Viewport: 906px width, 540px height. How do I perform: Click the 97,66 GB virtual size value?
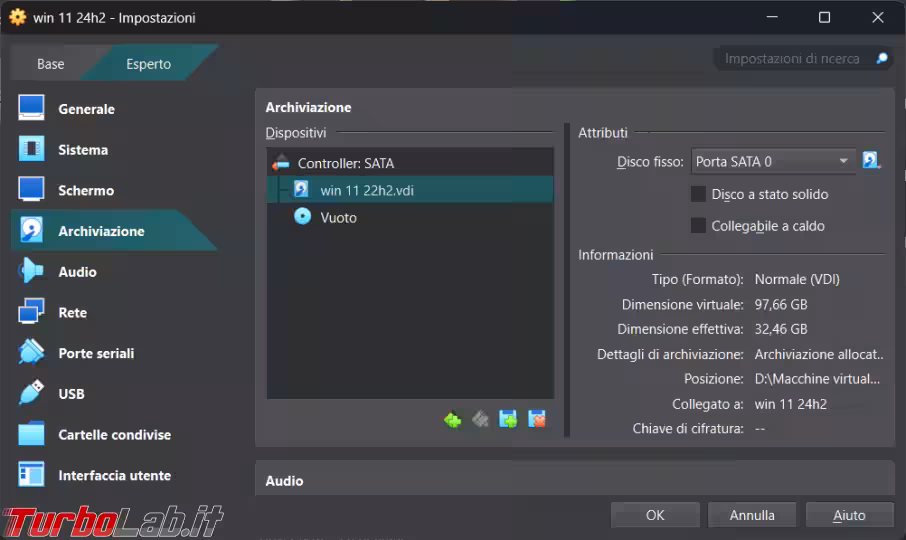[x=781, y=304]
